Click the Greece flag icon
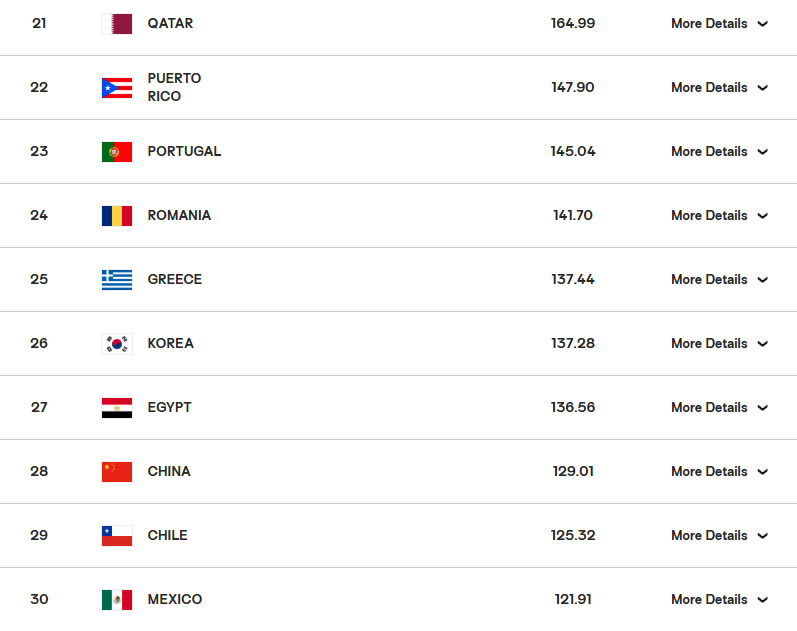Screen dimensions: 797x631 pyautogui.click(x=117, y=280)
